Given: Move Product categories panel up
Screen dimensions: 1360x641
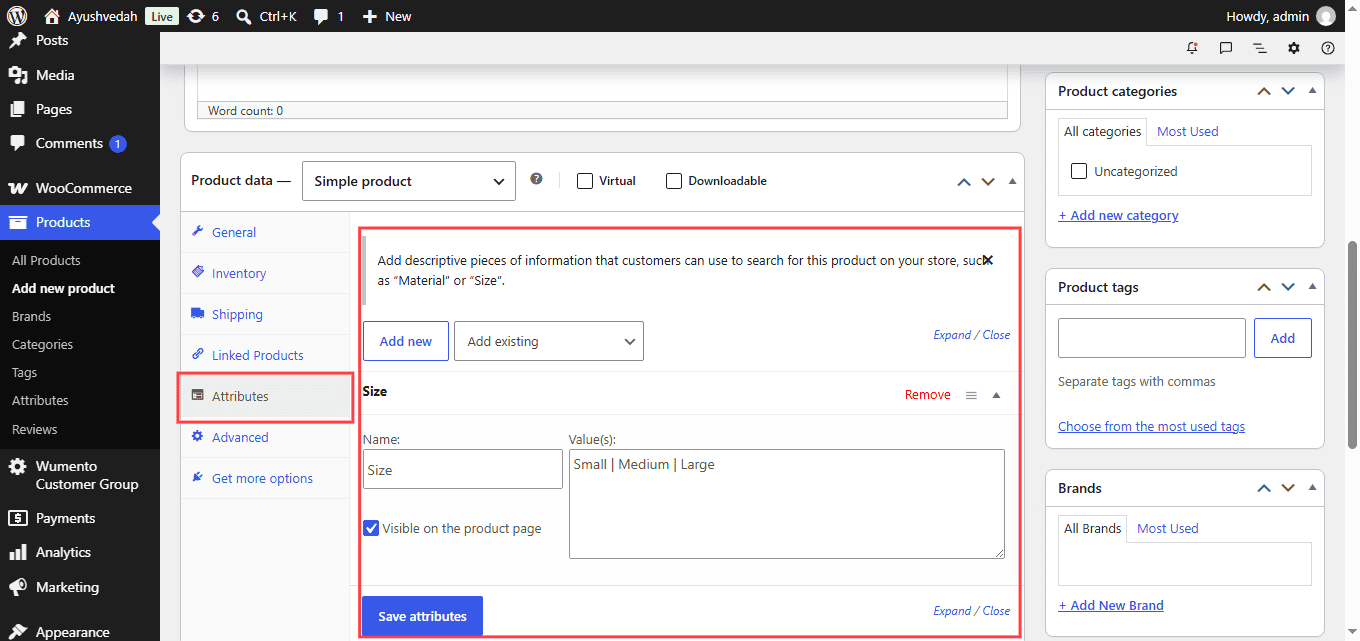Looking at the screenshot, I should 1264,91.
